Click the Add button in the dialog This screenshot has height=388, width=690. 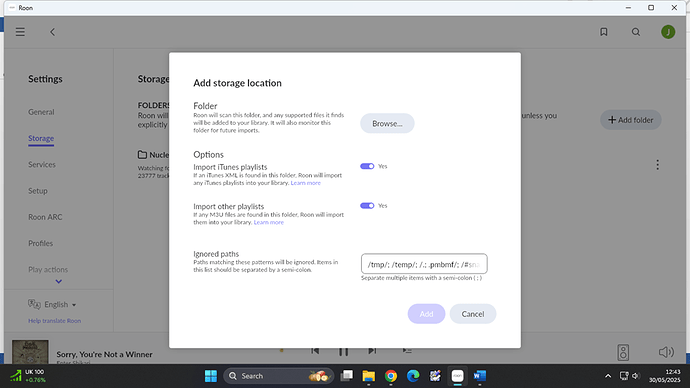coord(426,314)
